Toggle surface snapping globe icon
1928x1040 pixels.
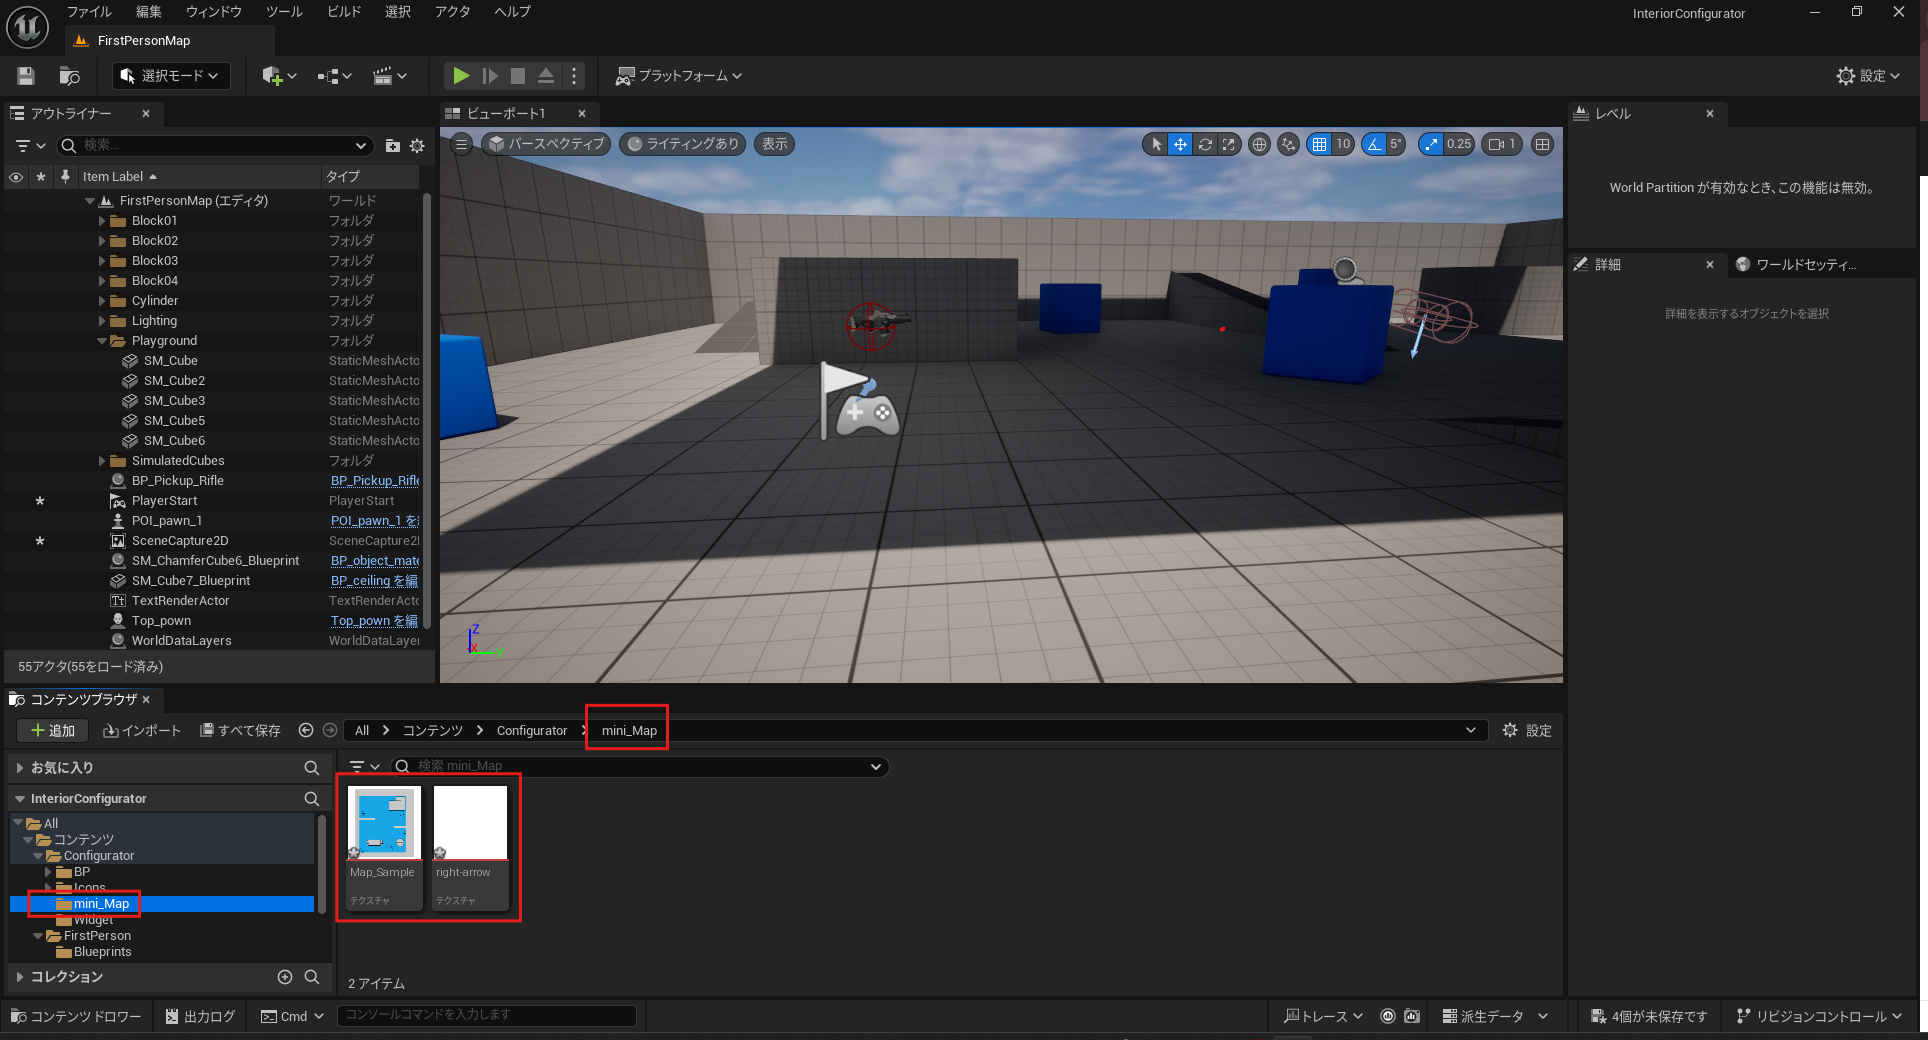click(x=1259, y=144)
